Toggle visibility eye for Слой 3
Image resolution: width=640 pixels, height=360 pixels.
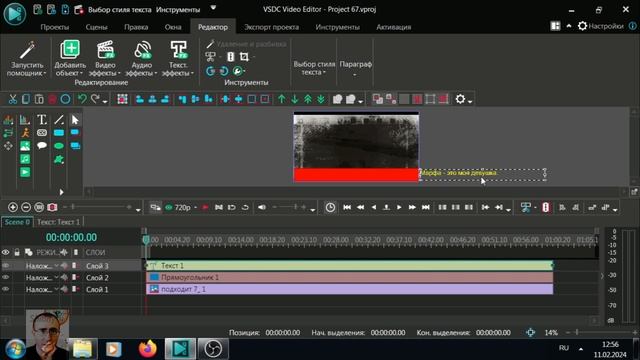(x=5, y=266)
